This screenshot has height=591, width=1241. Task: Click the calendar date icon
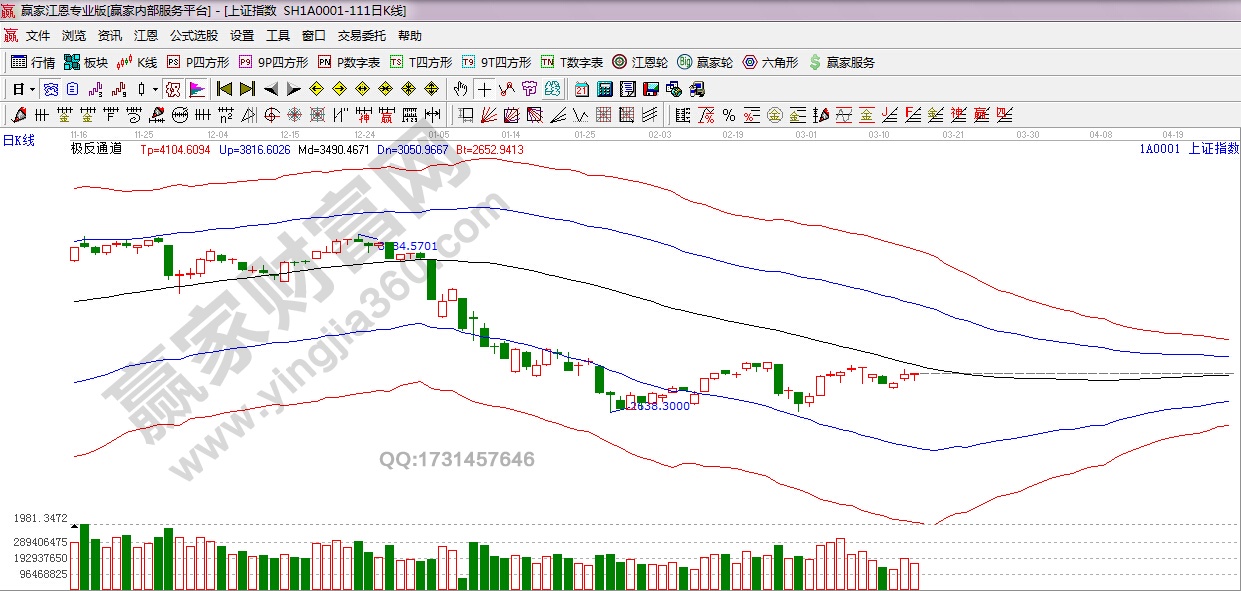click(581, 89)
